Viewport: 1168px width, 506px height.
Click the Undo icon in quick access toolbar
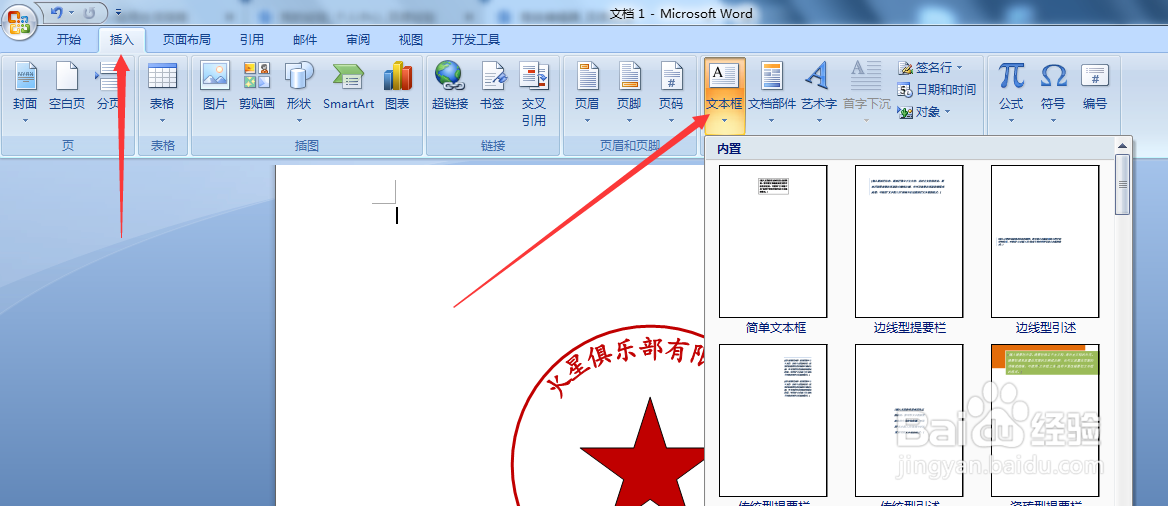(57, 13)
